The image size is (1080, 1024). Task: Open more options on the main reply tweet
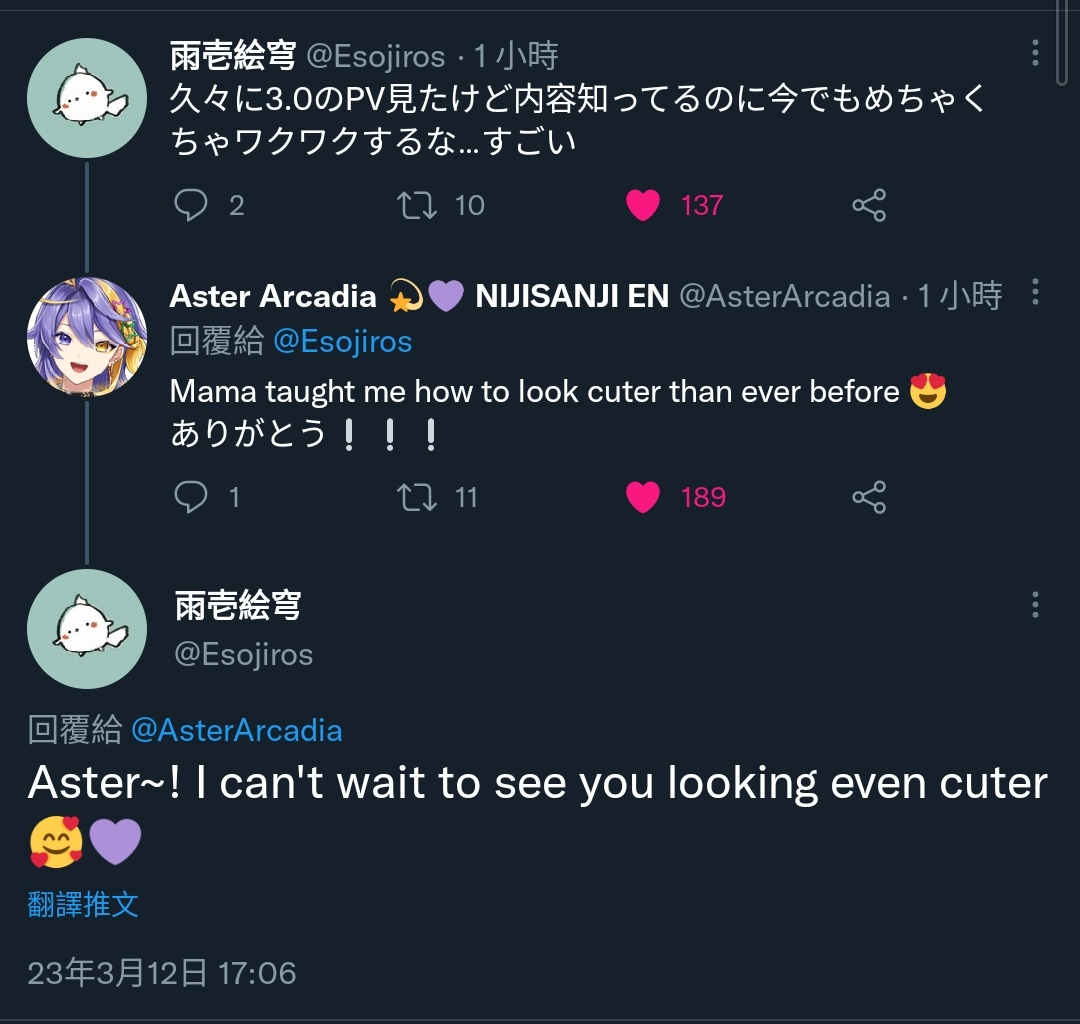1035,604
